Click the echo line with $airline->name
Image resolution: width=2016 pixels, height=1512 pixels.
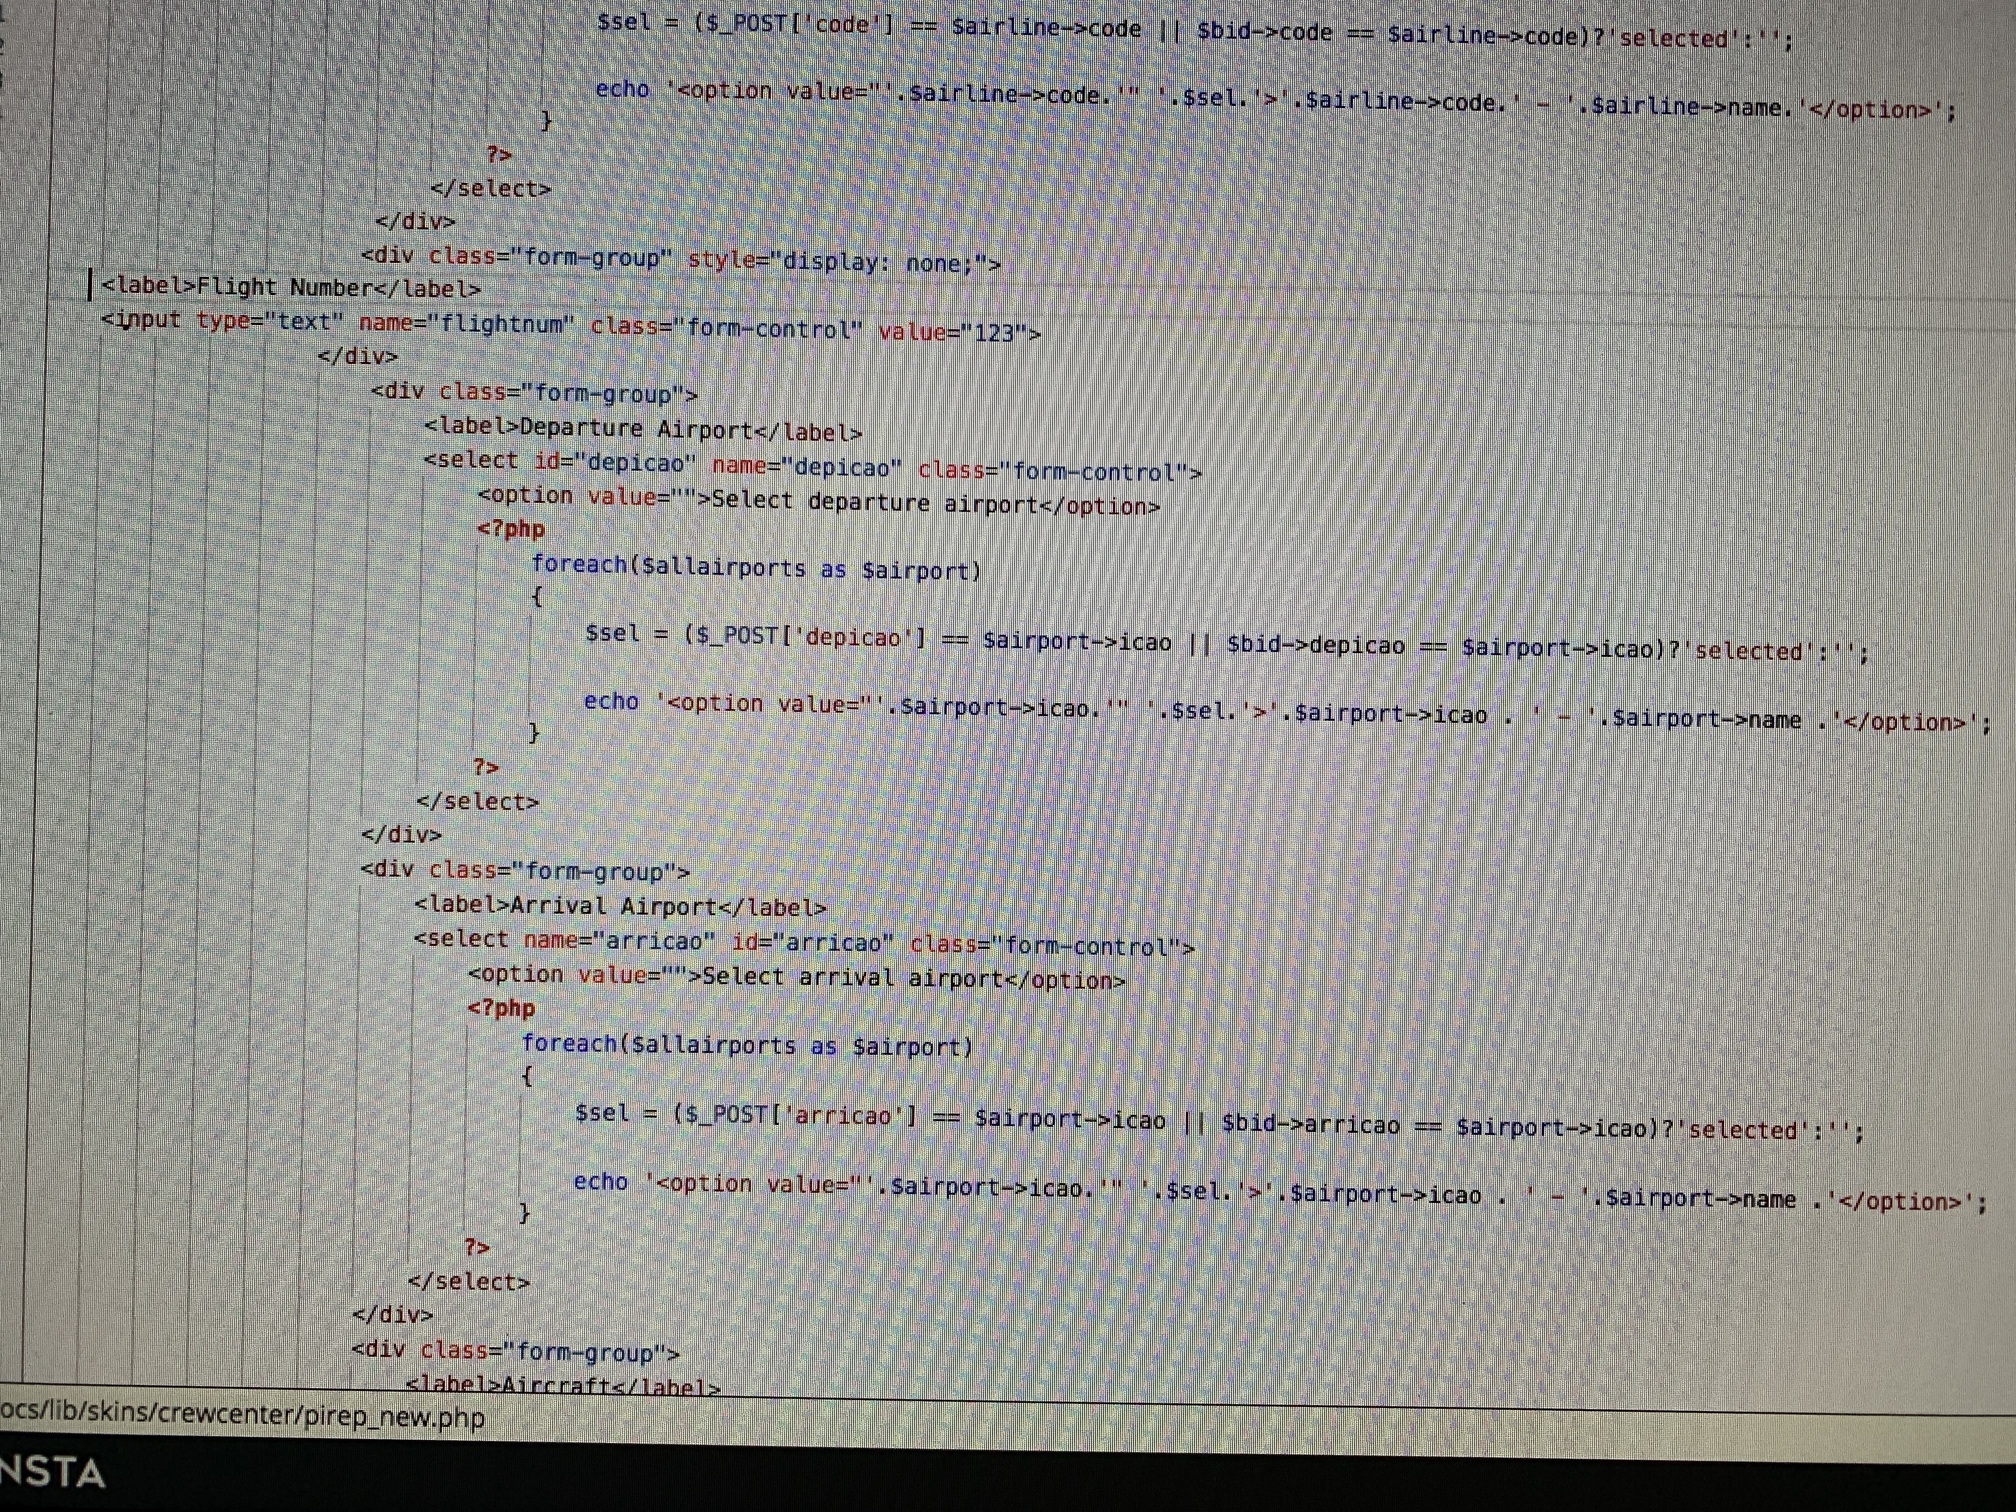click(1276, 99)
